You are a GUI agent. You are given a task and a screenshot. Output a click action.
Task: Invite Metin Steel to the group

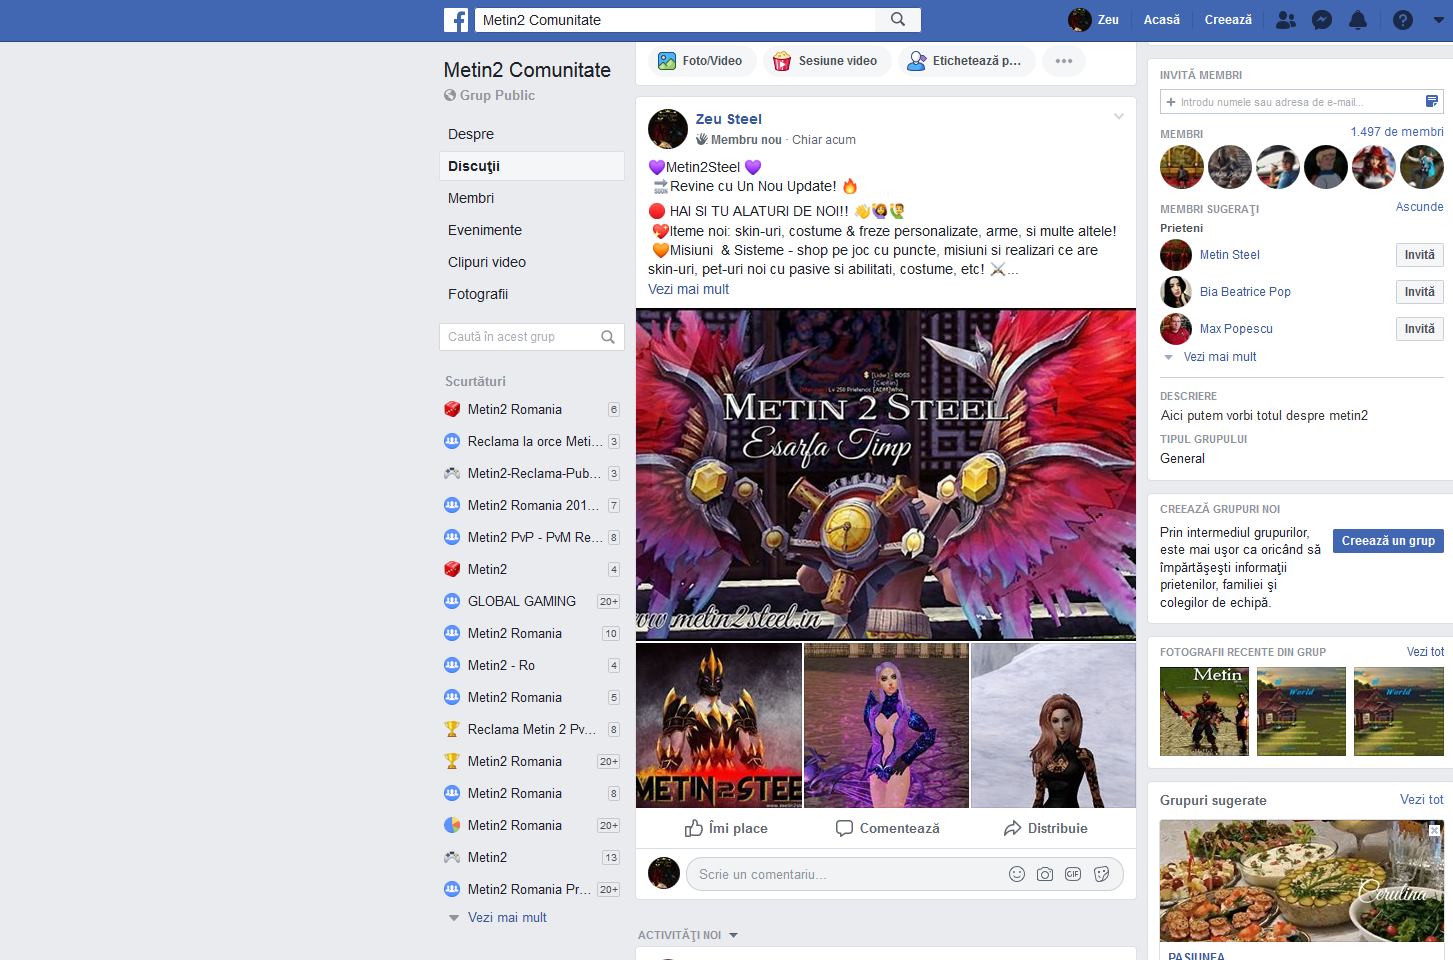tap(1419, 255)
